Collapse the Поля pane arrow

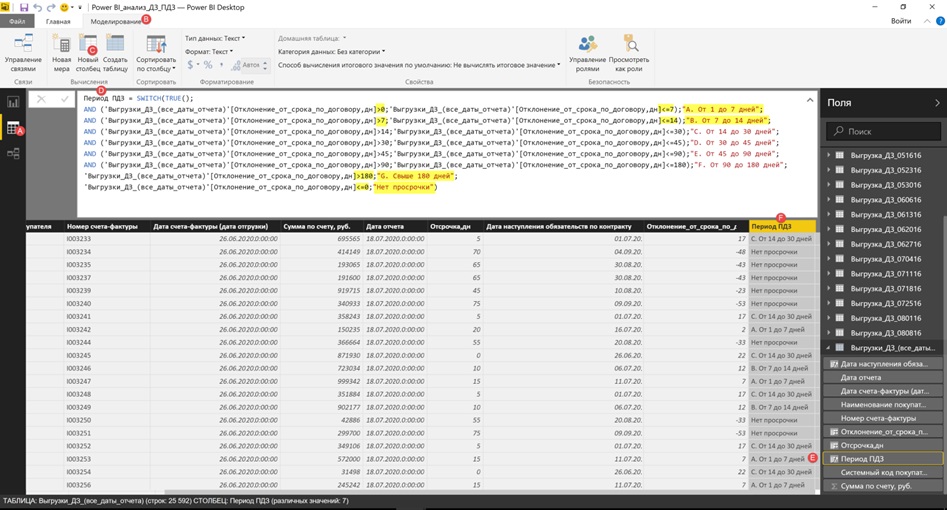click(937, 103)
